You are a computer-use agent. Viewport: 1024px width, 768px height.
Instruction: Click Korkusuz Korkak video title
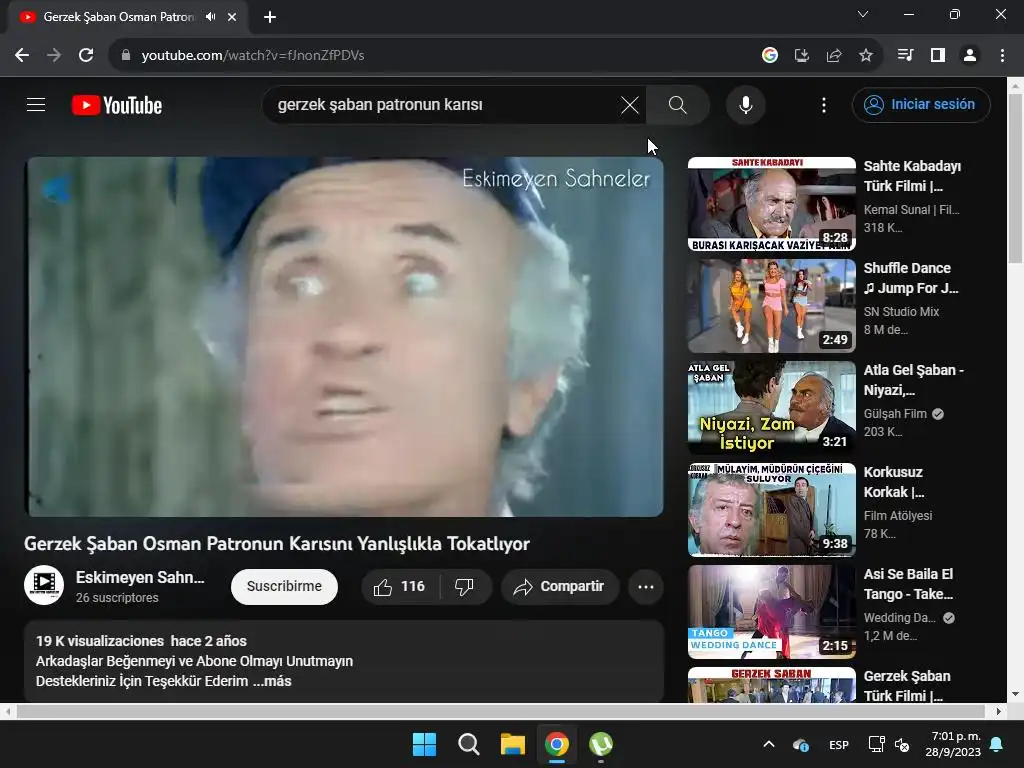tap(894, 481)
